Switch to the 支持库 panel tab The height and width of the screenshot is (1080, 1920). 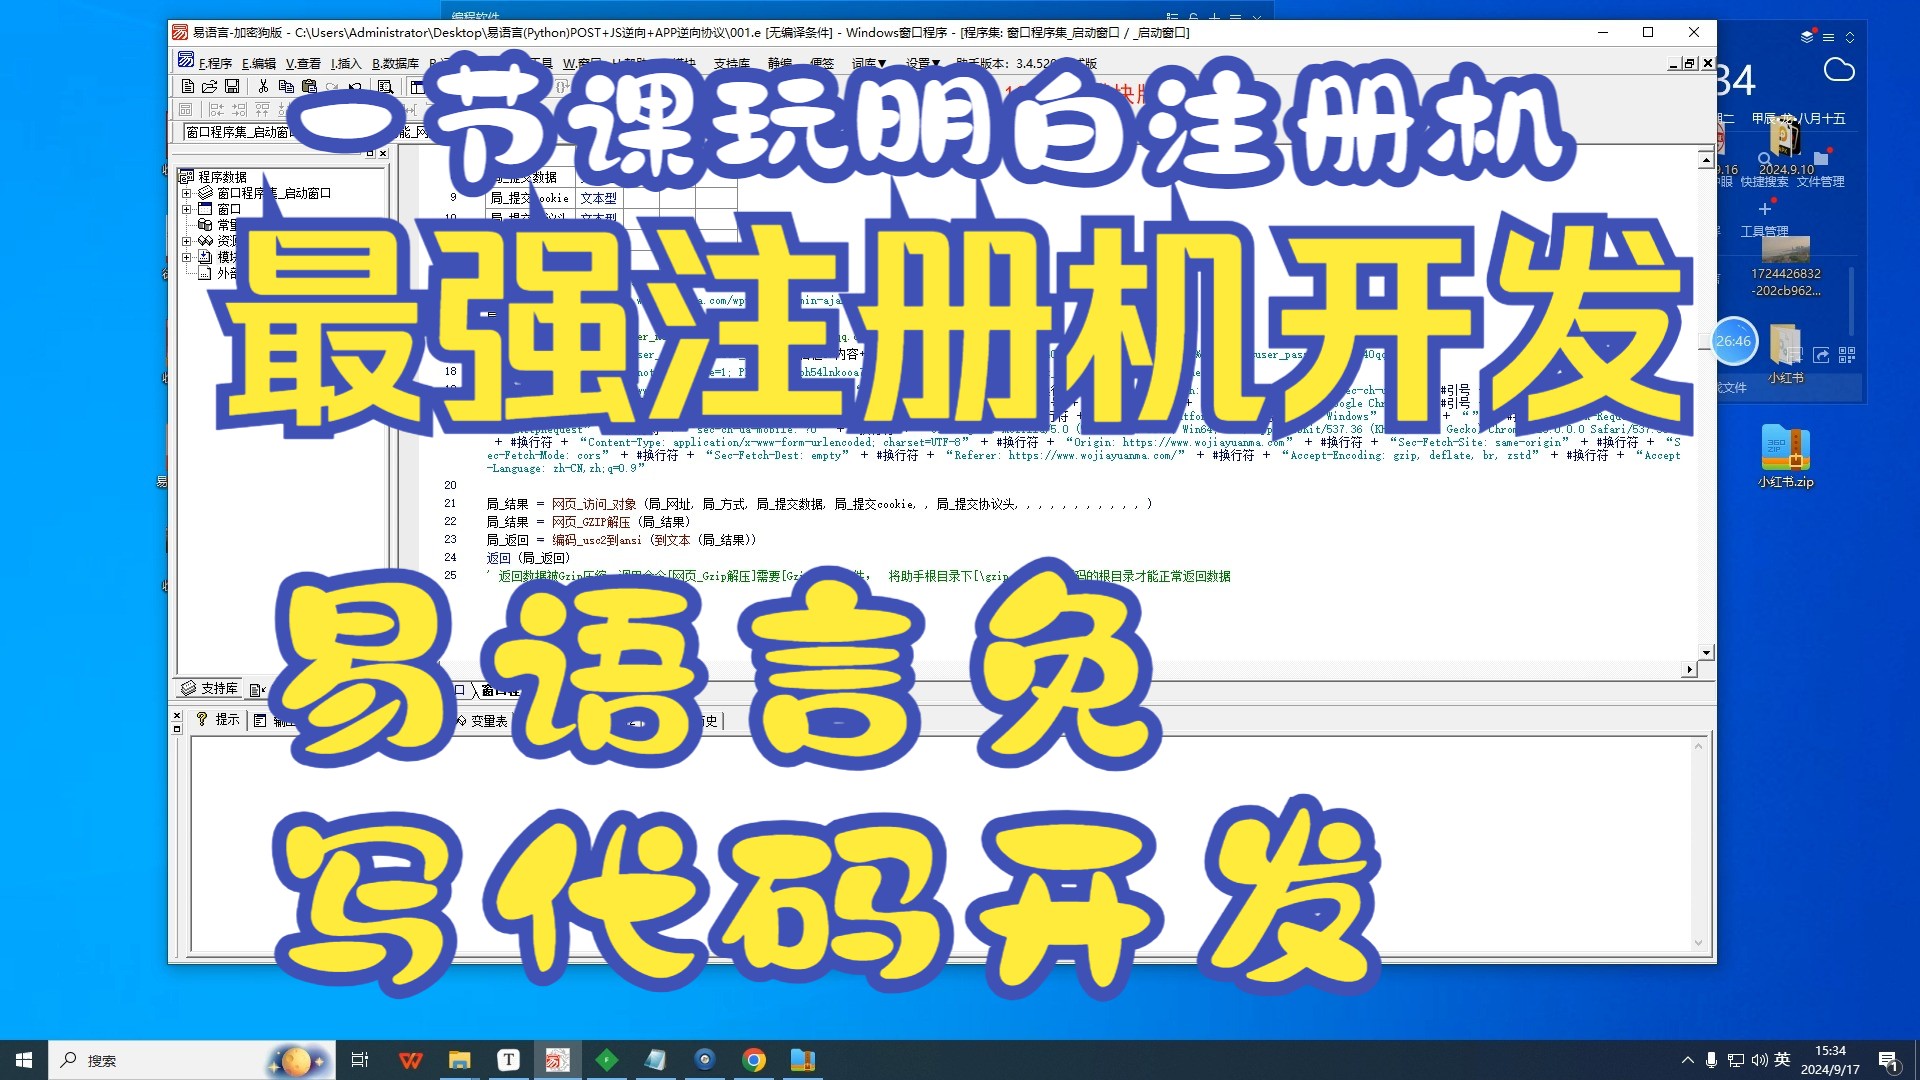[210, 688]
